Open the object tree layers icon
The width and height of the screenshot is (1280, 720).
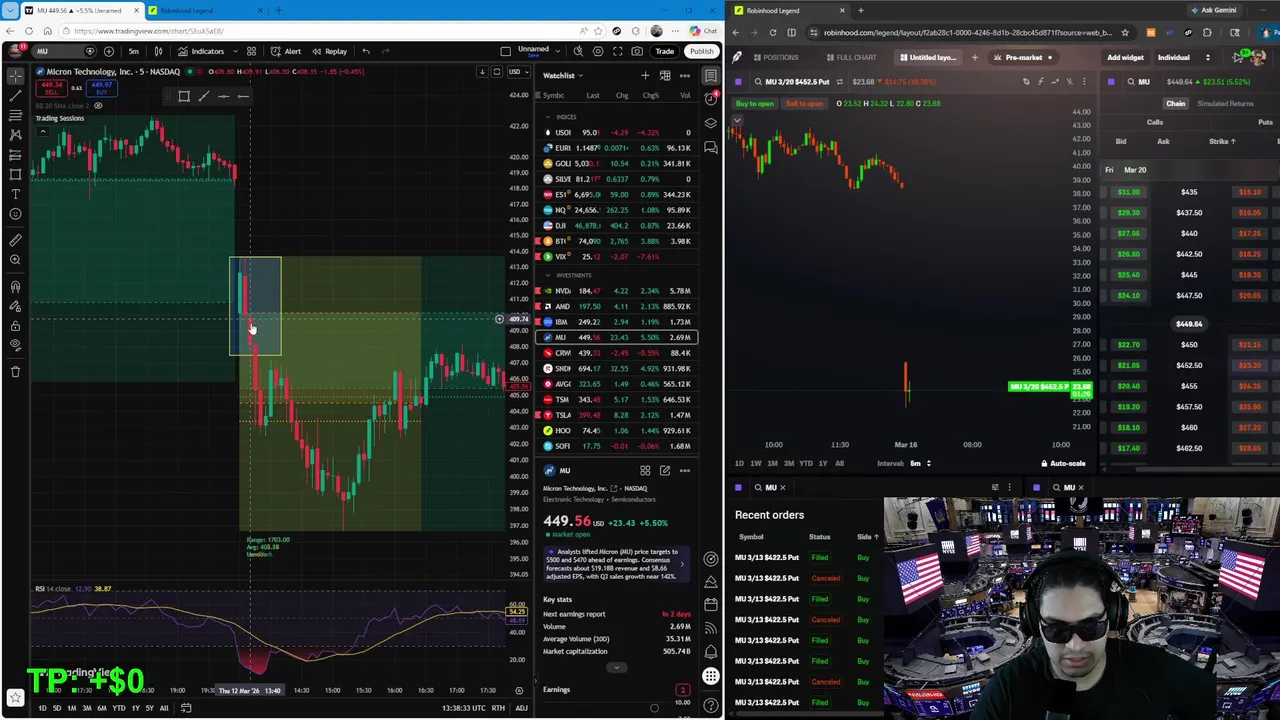[x=711, y=123]
